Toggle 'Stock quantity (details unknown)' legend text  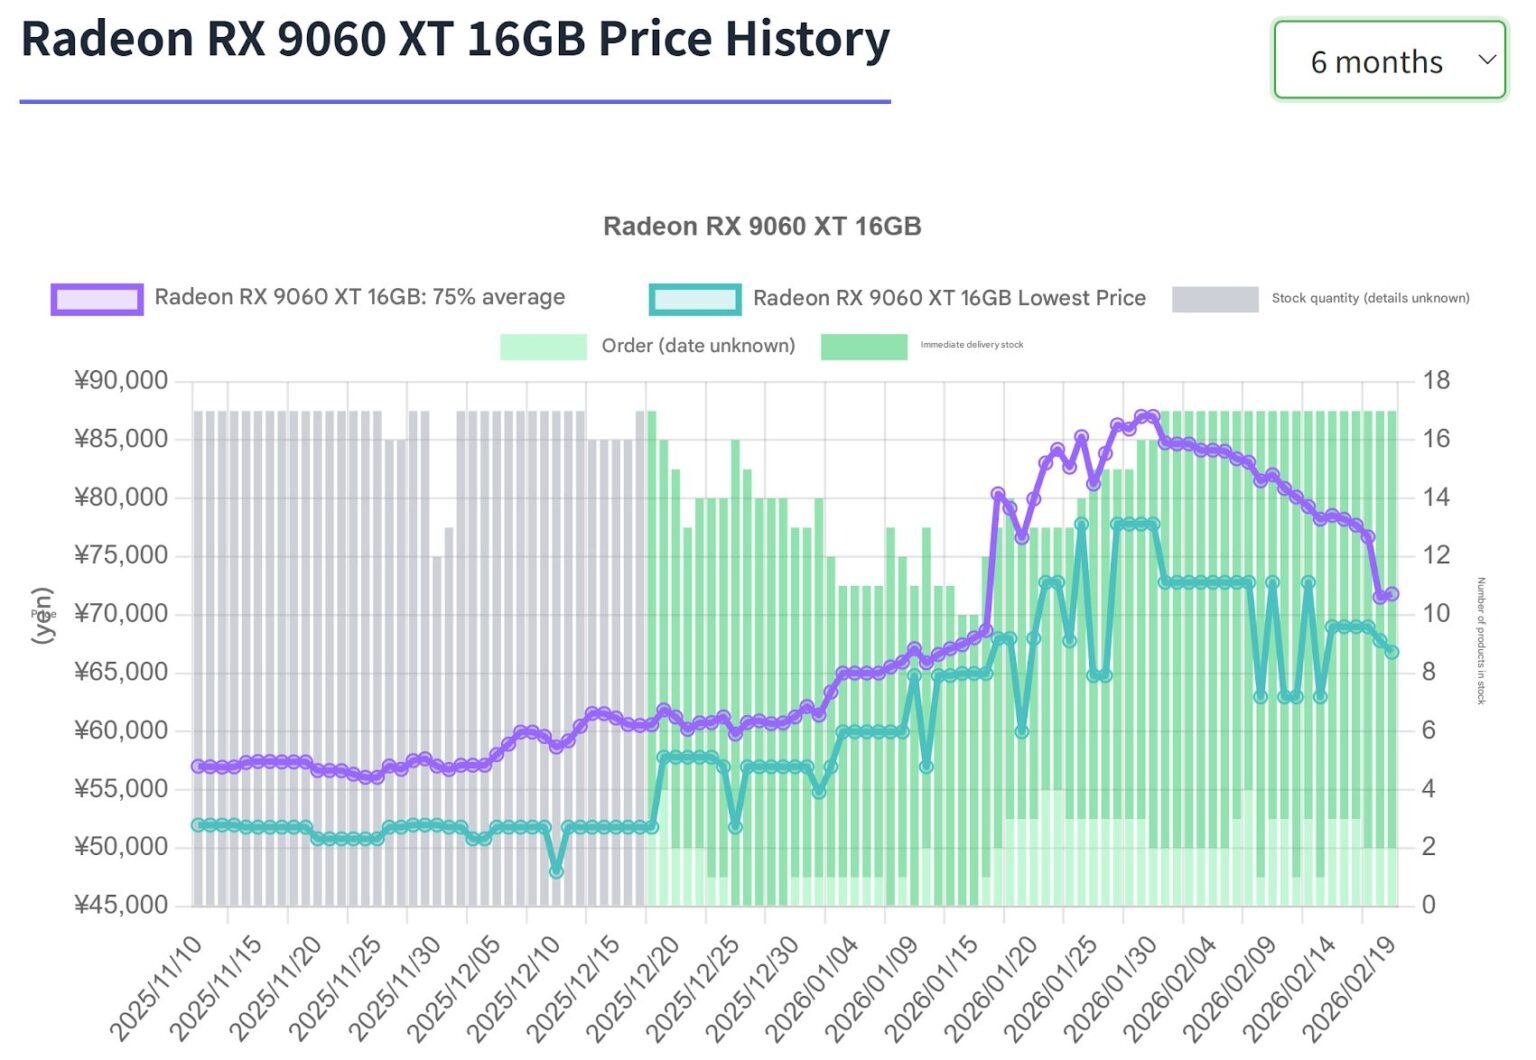point(1370,298)
